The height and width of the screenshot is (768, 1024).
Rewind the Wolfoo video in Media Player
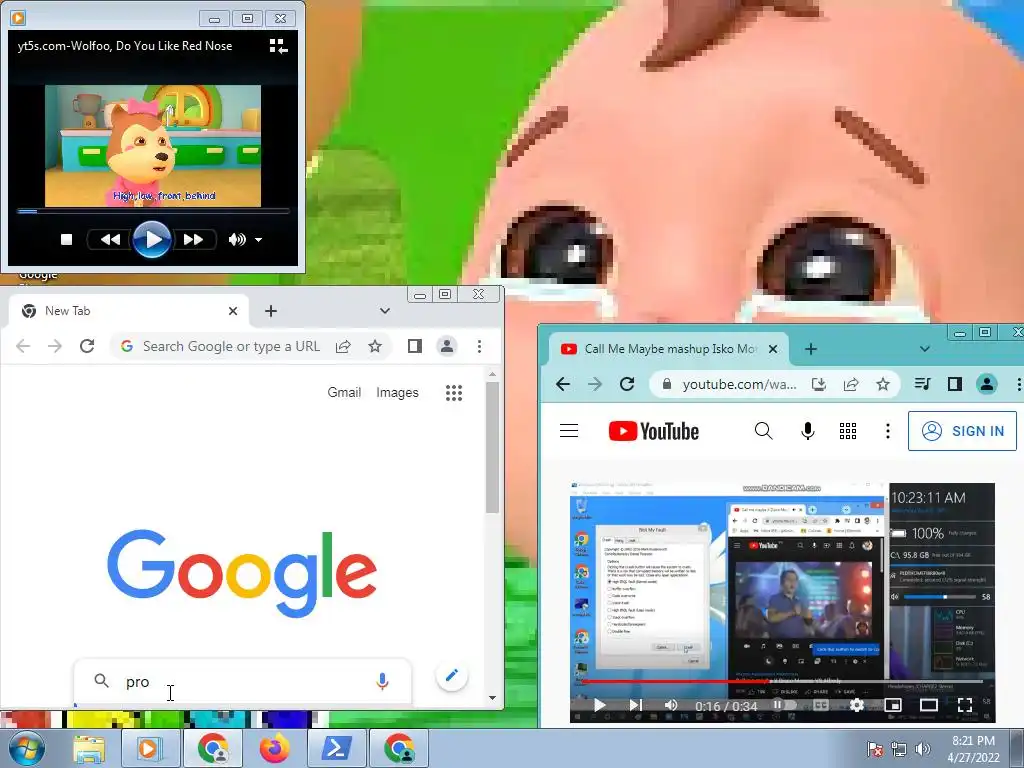[110, 240]
